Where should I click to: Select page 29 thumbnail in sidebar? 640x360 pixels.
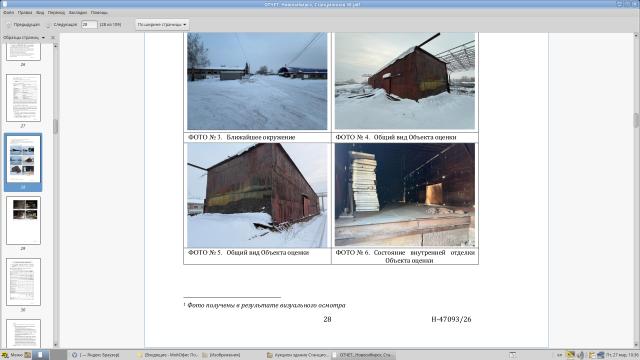(23, 220)
